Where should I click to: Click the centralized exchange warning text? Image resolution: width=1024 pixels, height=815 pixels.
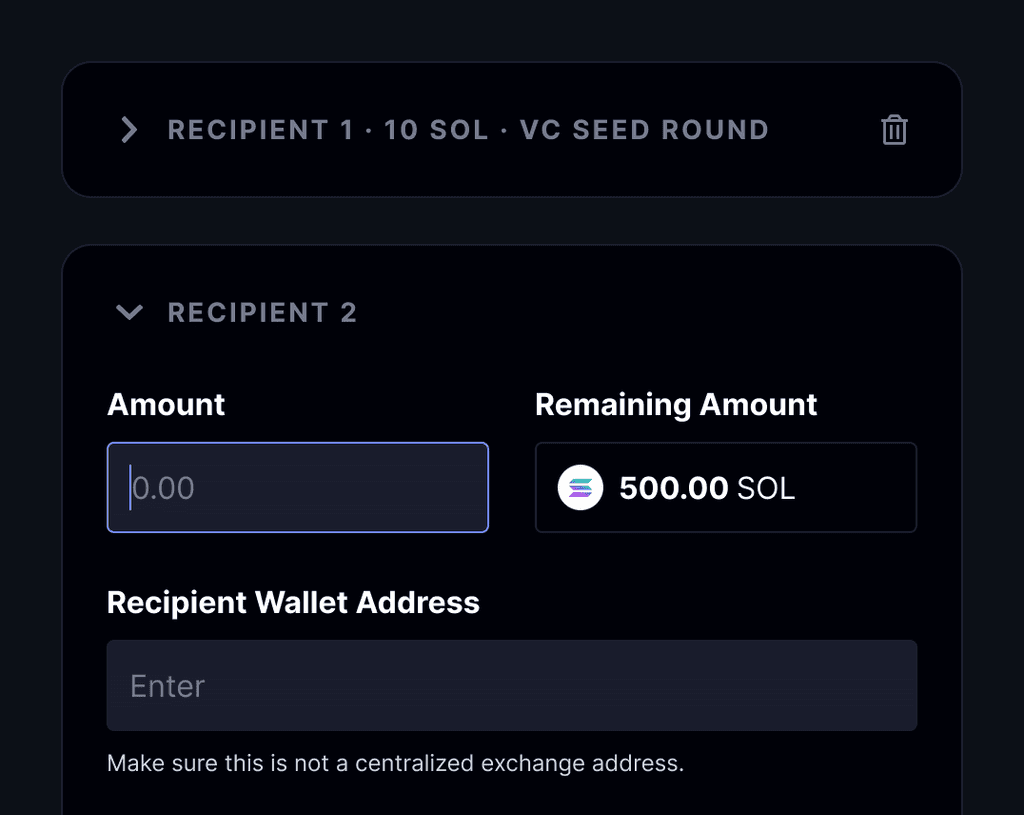pyautogui.click(x=395, y=763)
